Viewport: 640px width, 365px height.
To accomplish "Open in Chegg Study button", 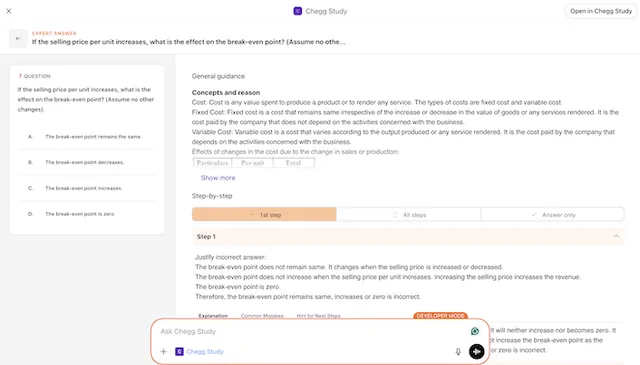I will (x=601, y=11).
